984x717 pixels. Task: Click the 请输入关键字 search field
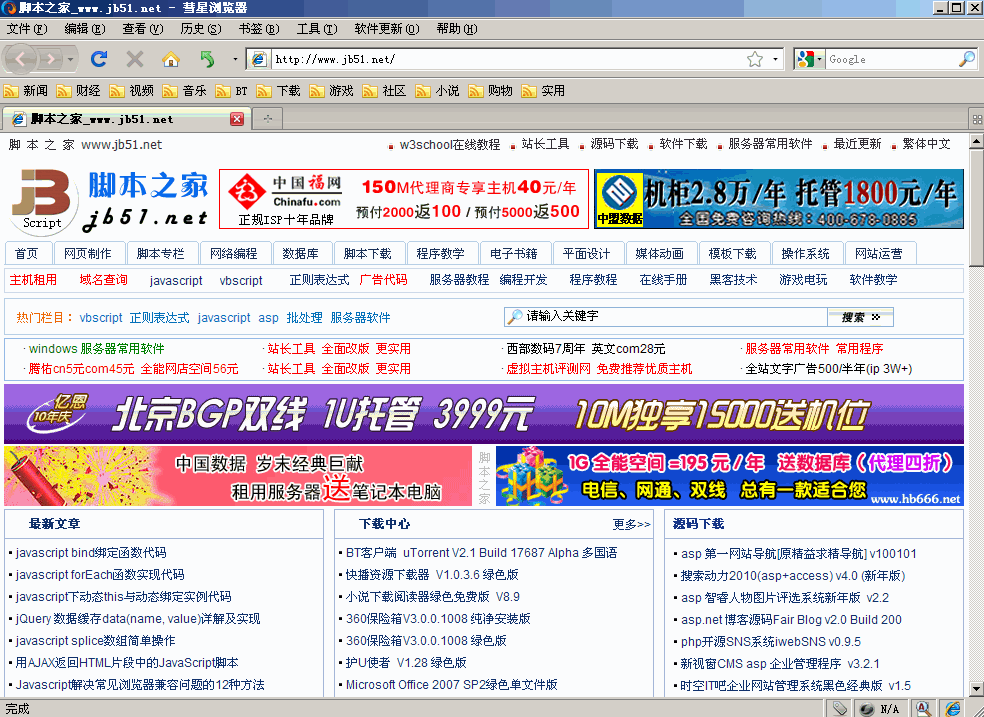tap(665, 317)
